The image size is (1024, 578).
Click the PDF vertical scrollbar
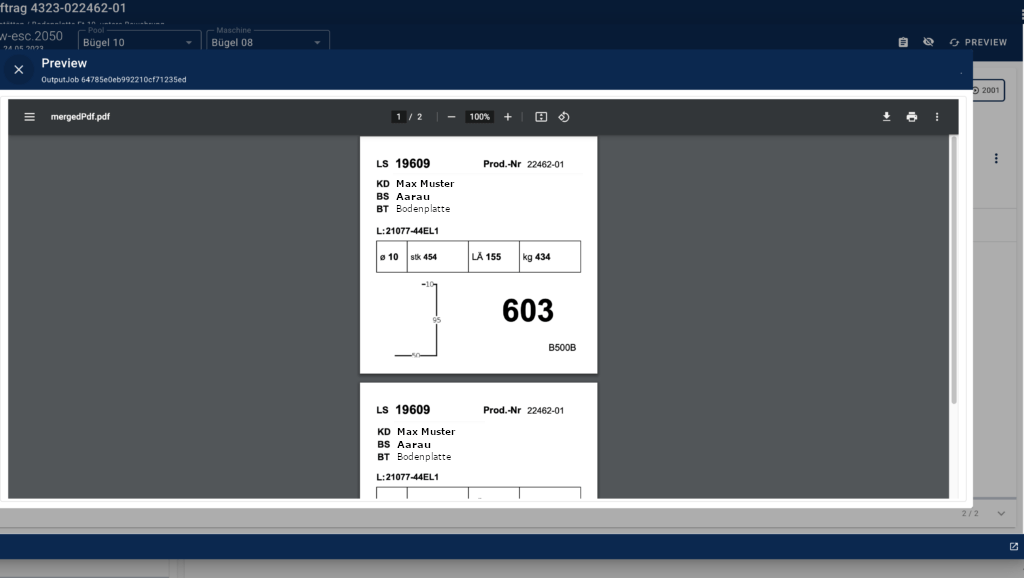(x=953, y=270)
